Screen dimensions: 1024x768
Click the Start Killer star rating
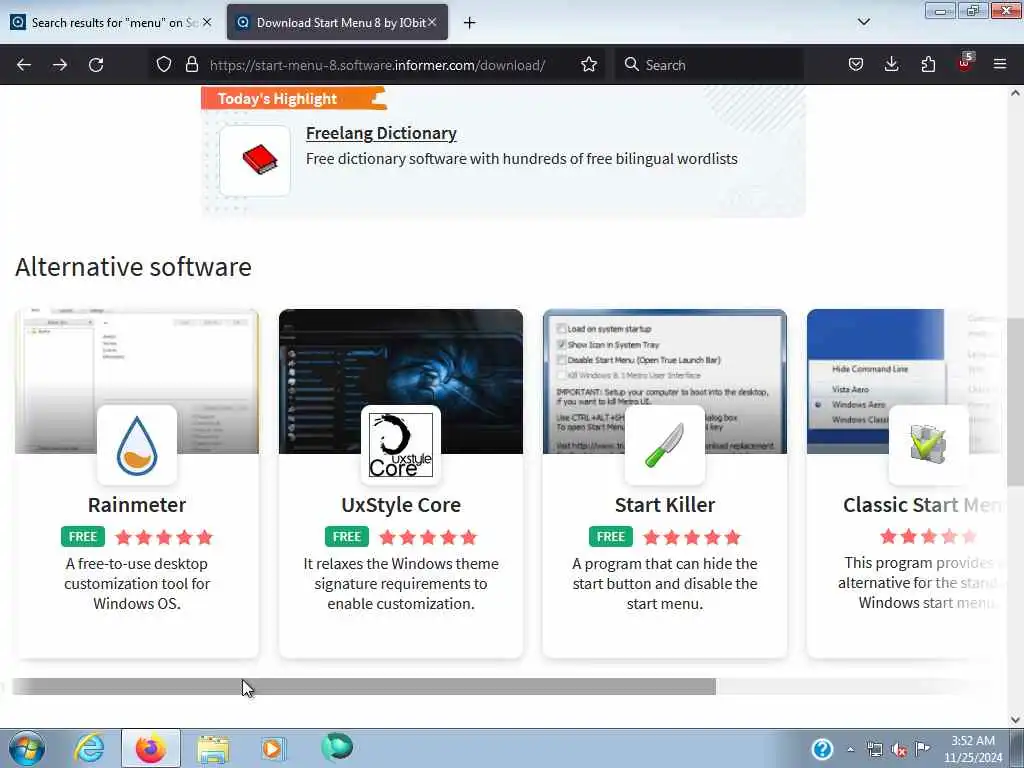[x=692, y=537]
